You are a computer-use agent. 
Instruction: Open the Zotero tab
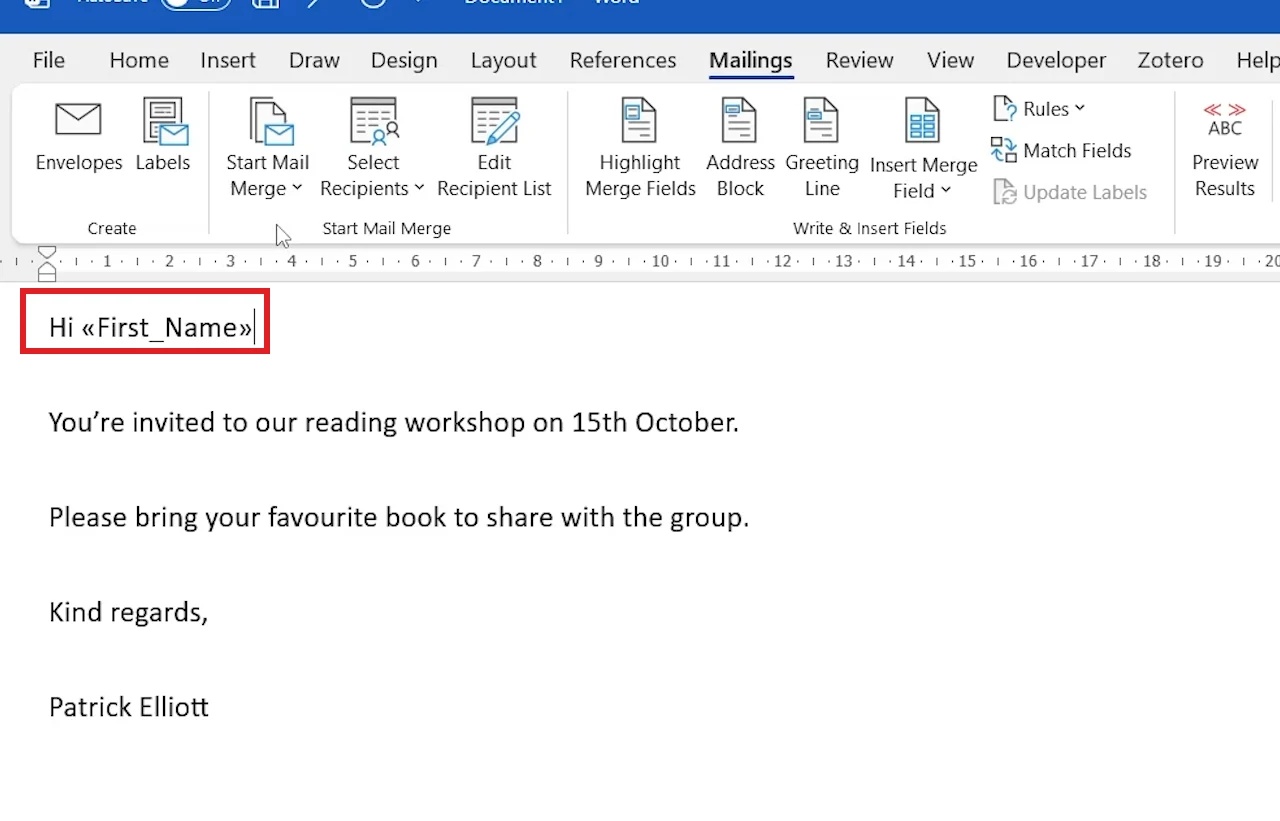[x=1170, y=60]
